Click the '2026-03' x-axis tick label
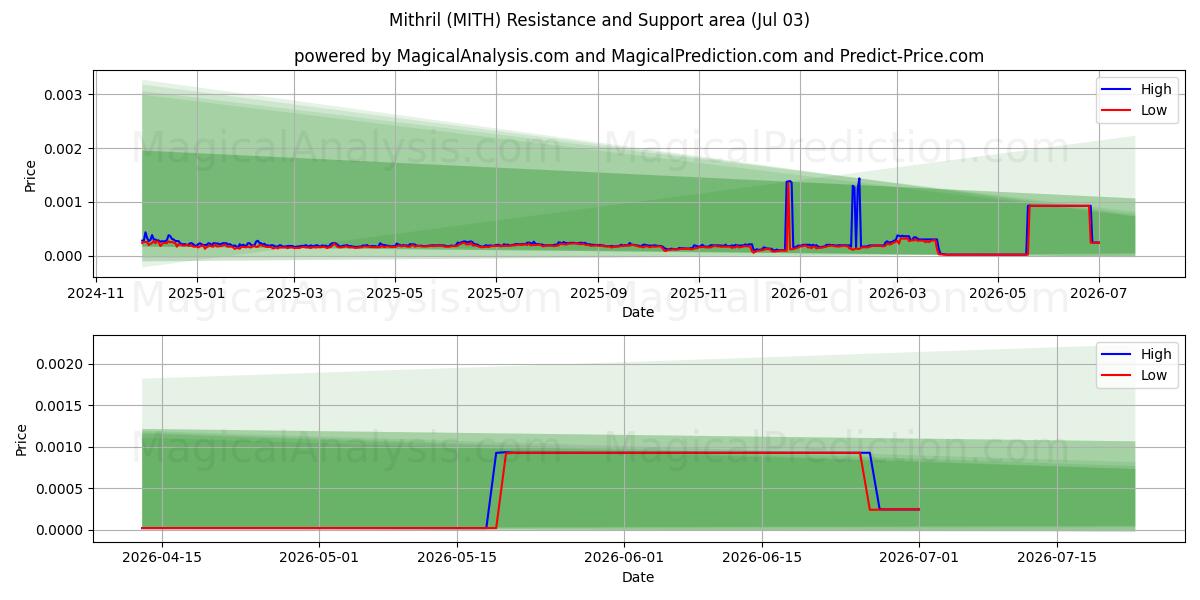This screenshot has height=600, width=1200. (896, 292)
